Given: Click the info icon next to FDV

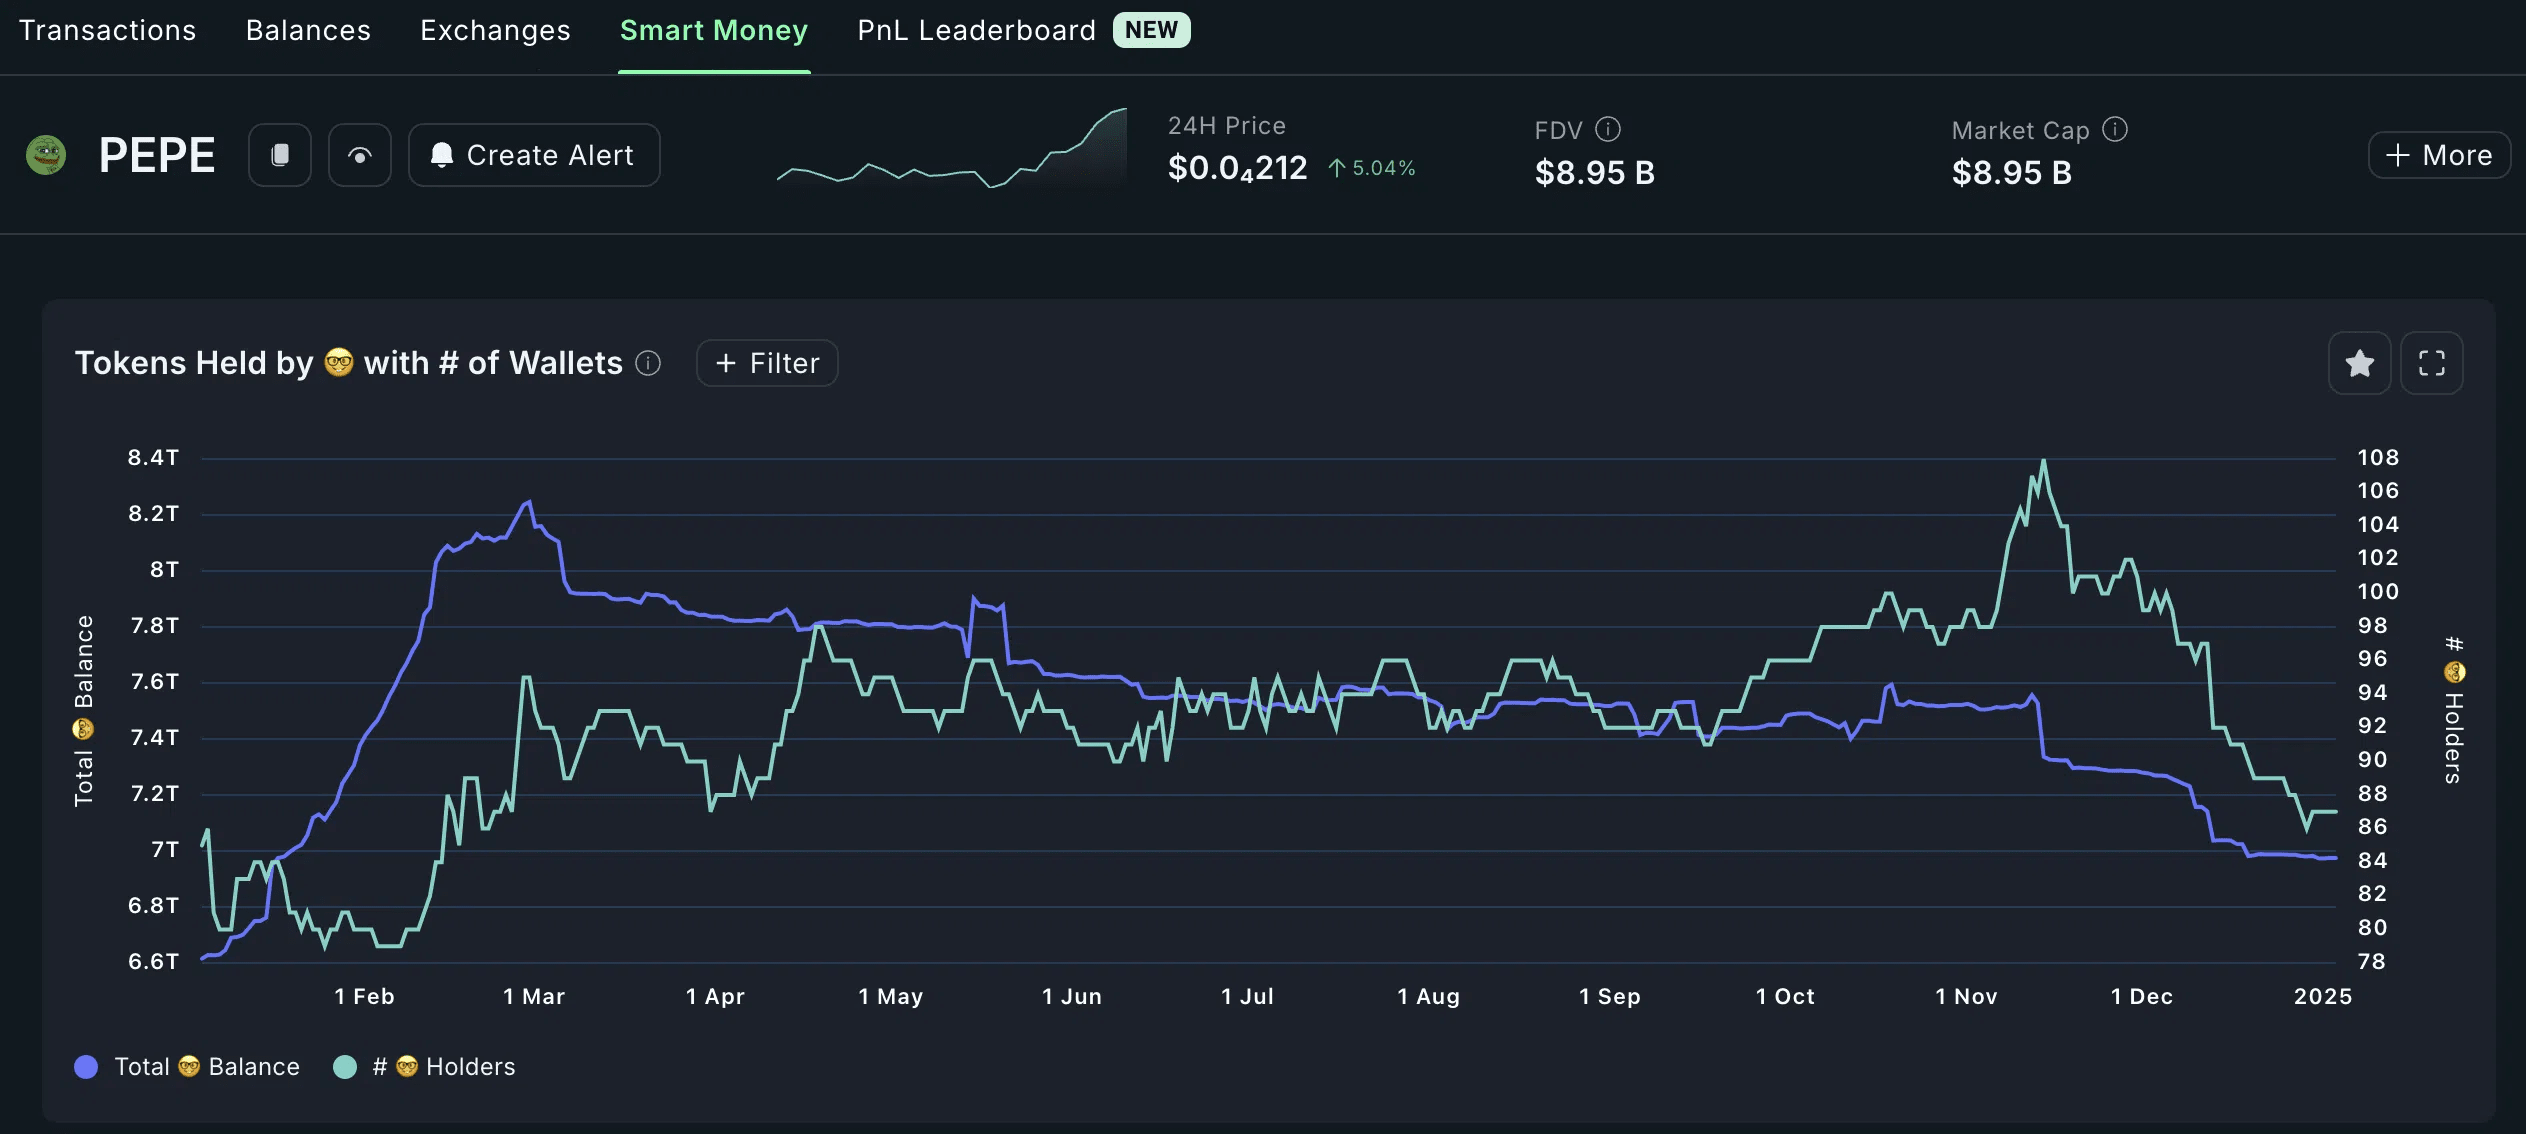Looking at the screenshot, I should tap(1608, 129).
